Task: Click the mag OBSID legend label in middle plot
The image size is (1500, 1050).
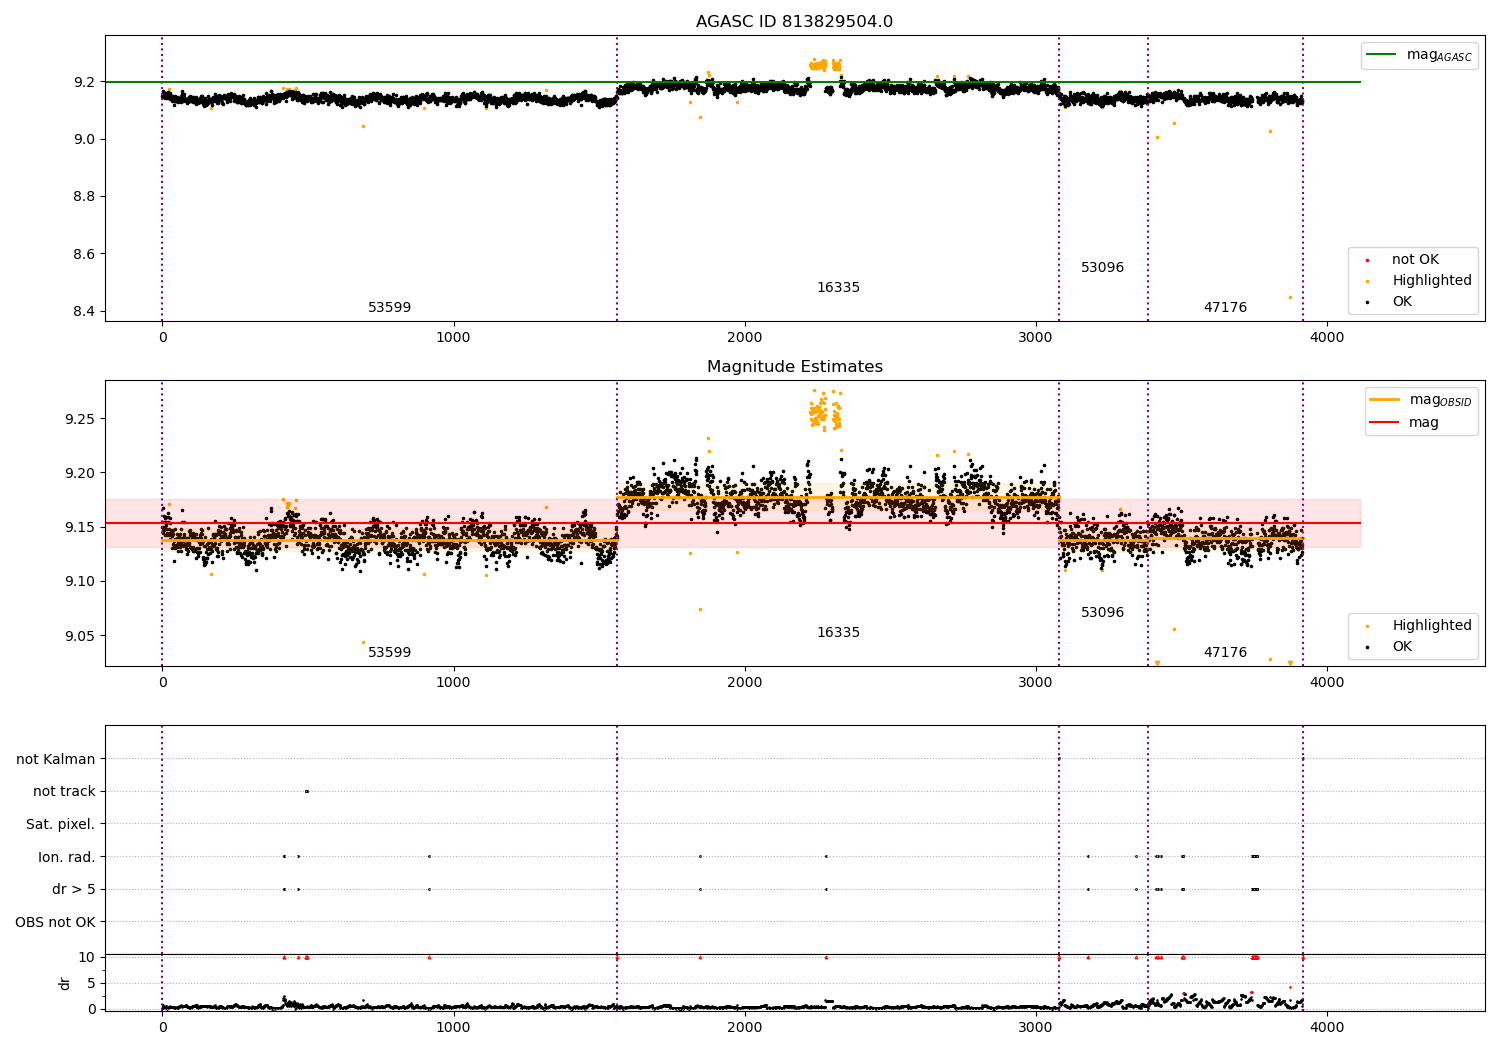Action: click(x=1441, y=400)
